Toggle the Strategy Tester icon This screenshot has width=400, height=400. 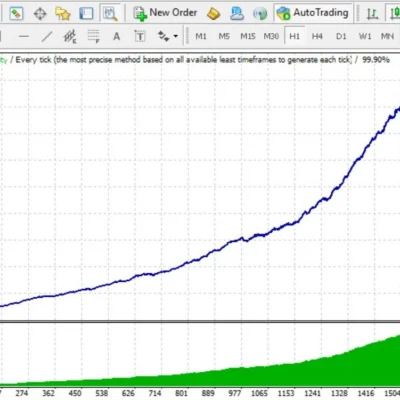[110, 14]
